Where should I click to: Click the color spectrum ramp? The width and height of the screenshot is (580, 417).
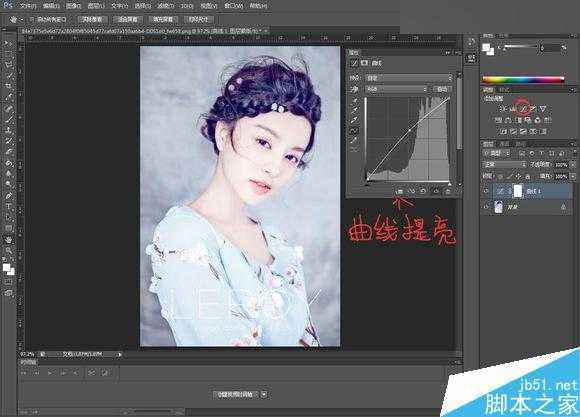523,79
